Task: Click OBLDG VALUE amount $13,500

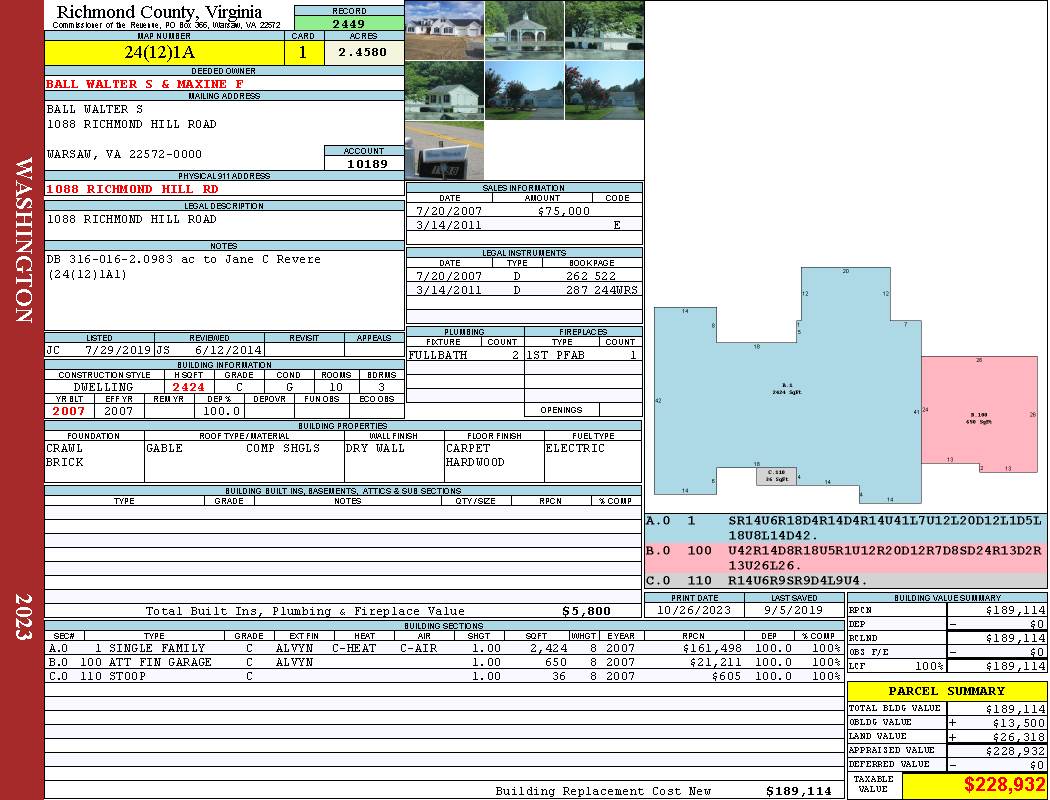Action: (1018, 722)
